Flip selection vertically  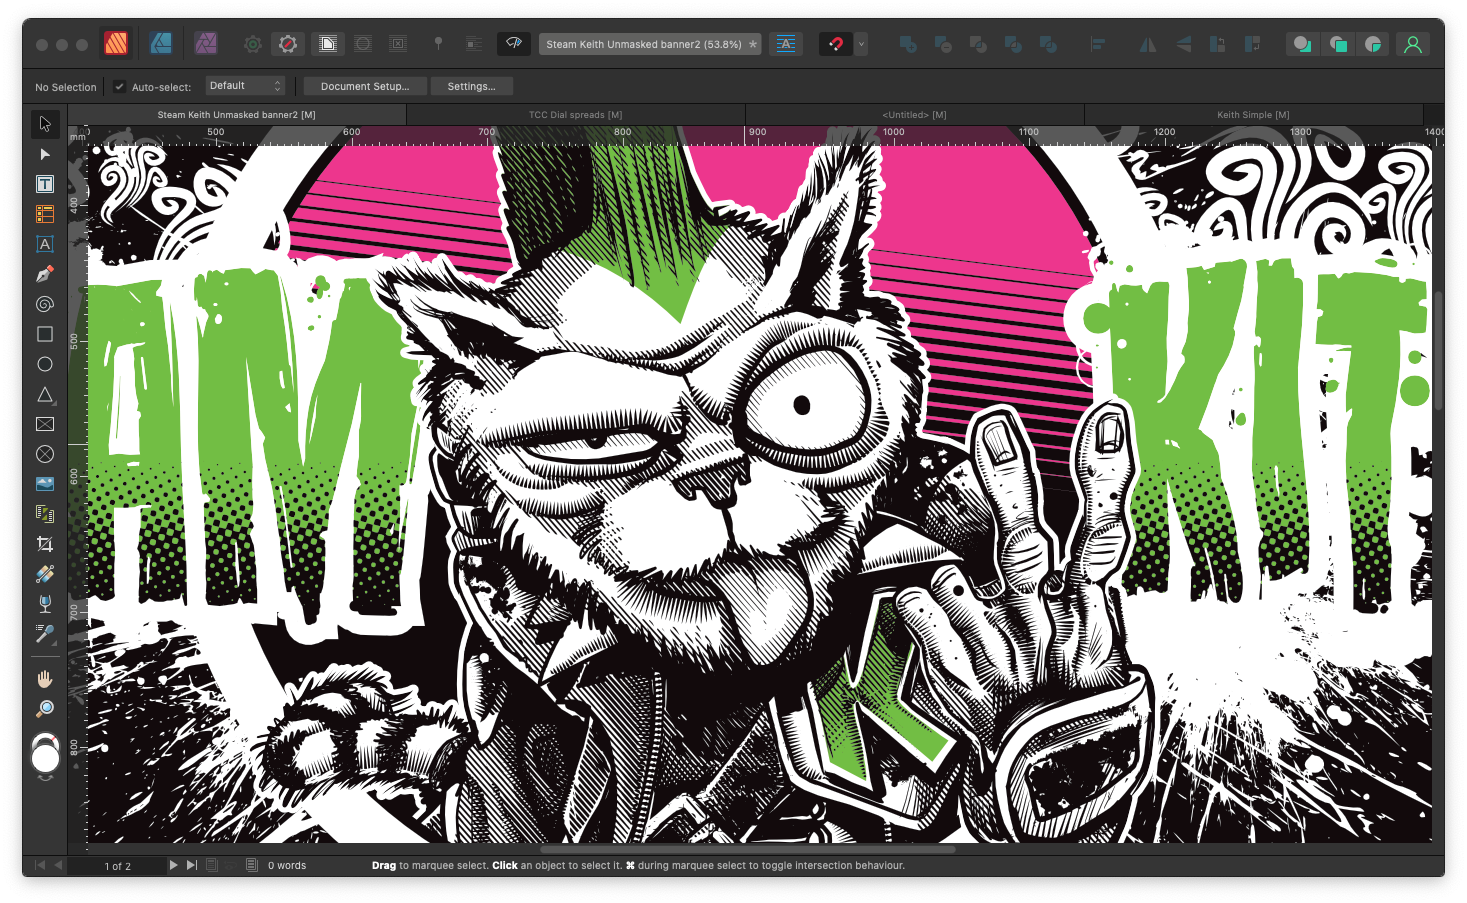click(x=1183, y=44)
